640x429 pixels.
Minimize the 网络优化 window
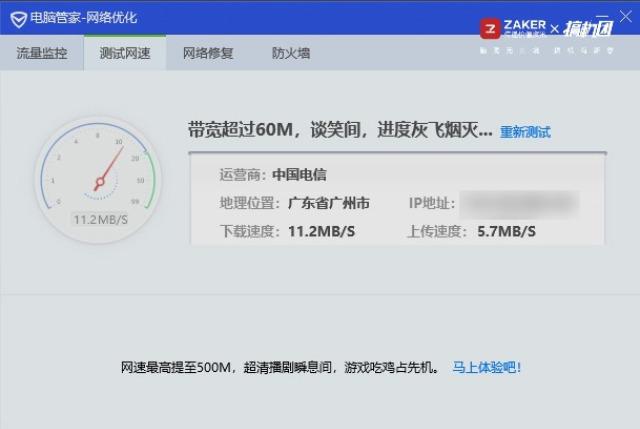[602, 17]
